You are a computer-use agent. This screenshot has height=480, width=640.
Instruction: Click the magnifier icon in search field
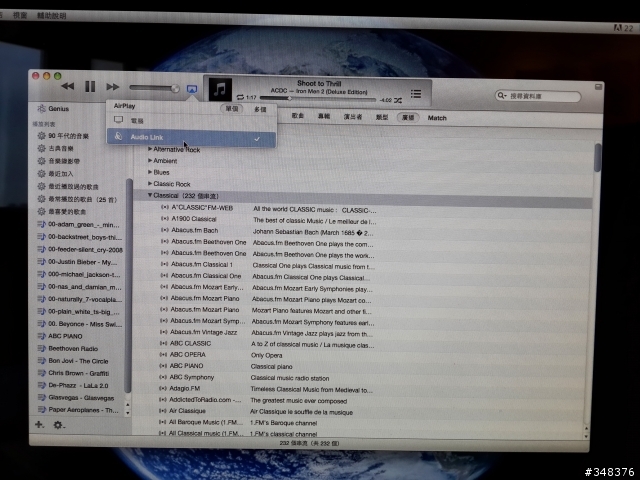point(501,96)
